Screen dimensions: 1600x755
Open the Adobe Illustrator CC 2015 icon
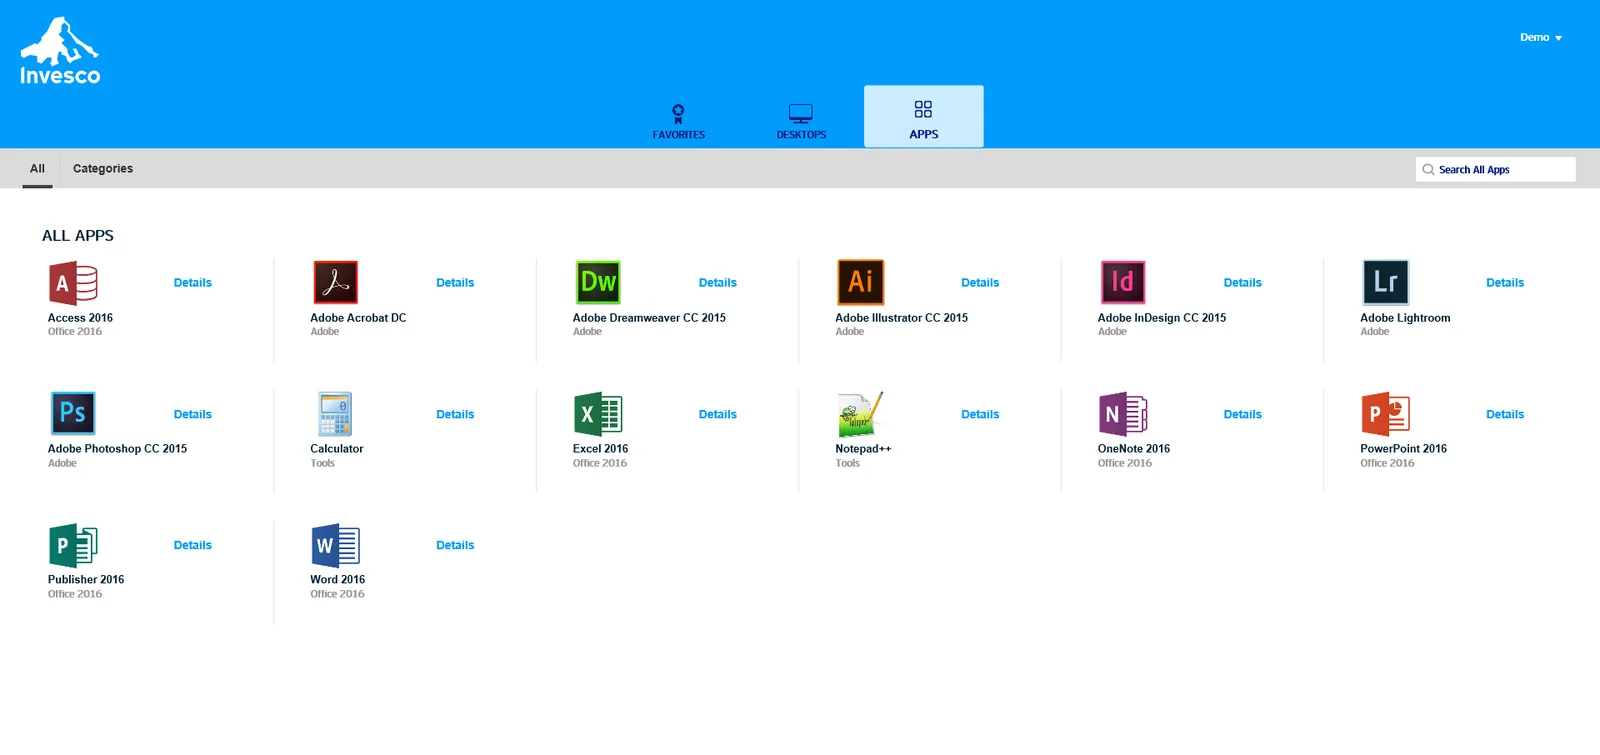(861, 283)
